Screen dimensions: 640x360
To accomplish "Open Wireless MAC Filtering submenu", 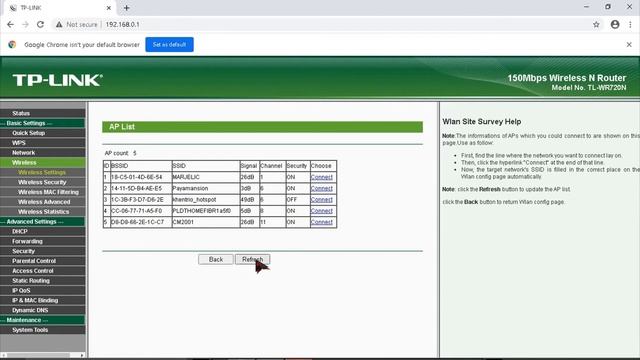I will [43, 192].
